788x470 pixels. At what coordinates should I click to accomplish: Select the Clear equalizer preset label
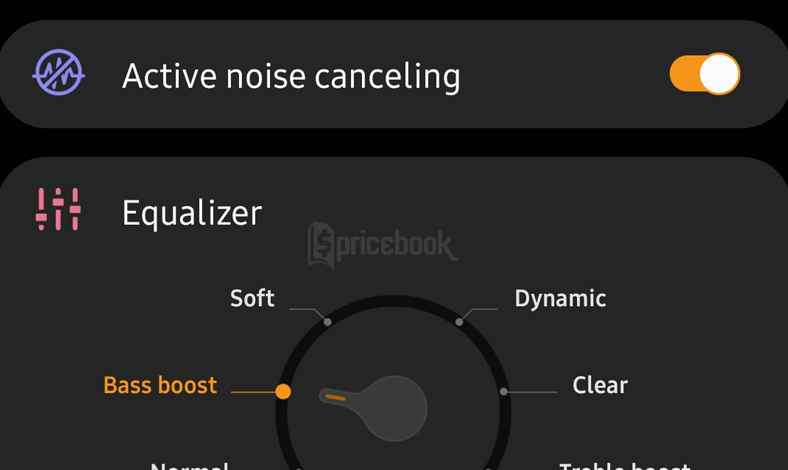point(600,385)
